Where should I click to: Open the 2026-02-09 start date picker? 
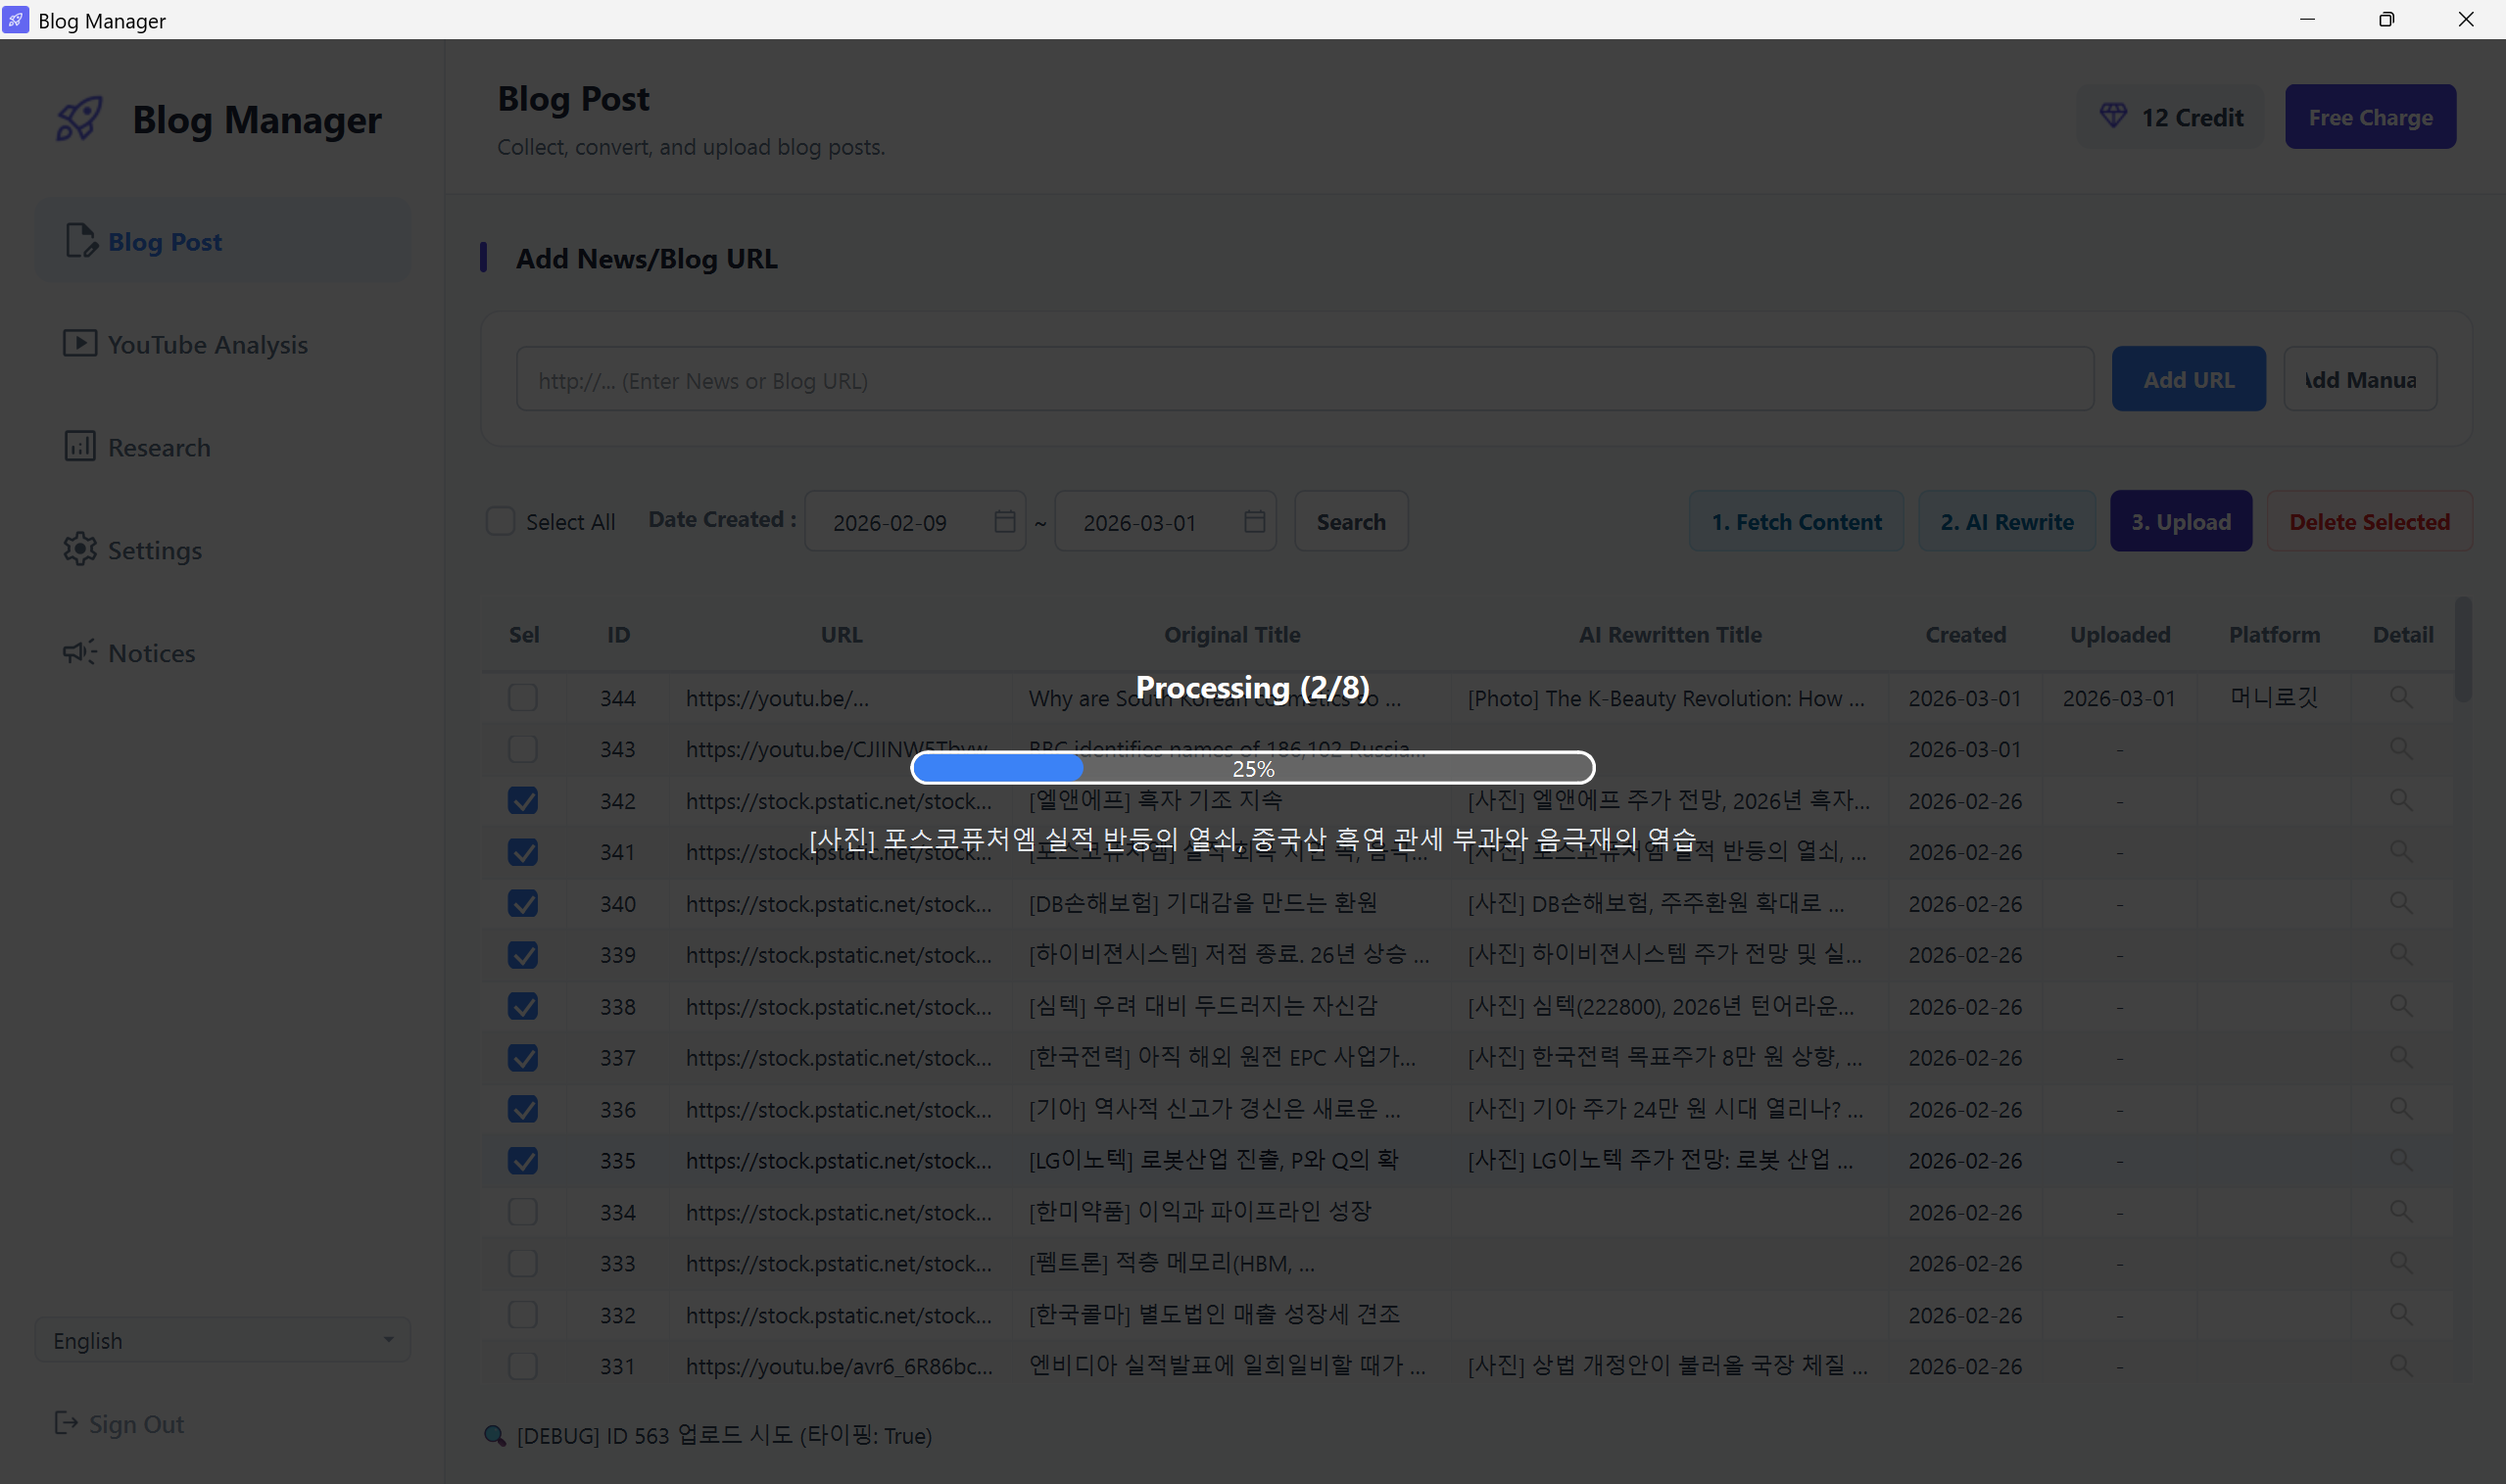[x=890, y=522]
